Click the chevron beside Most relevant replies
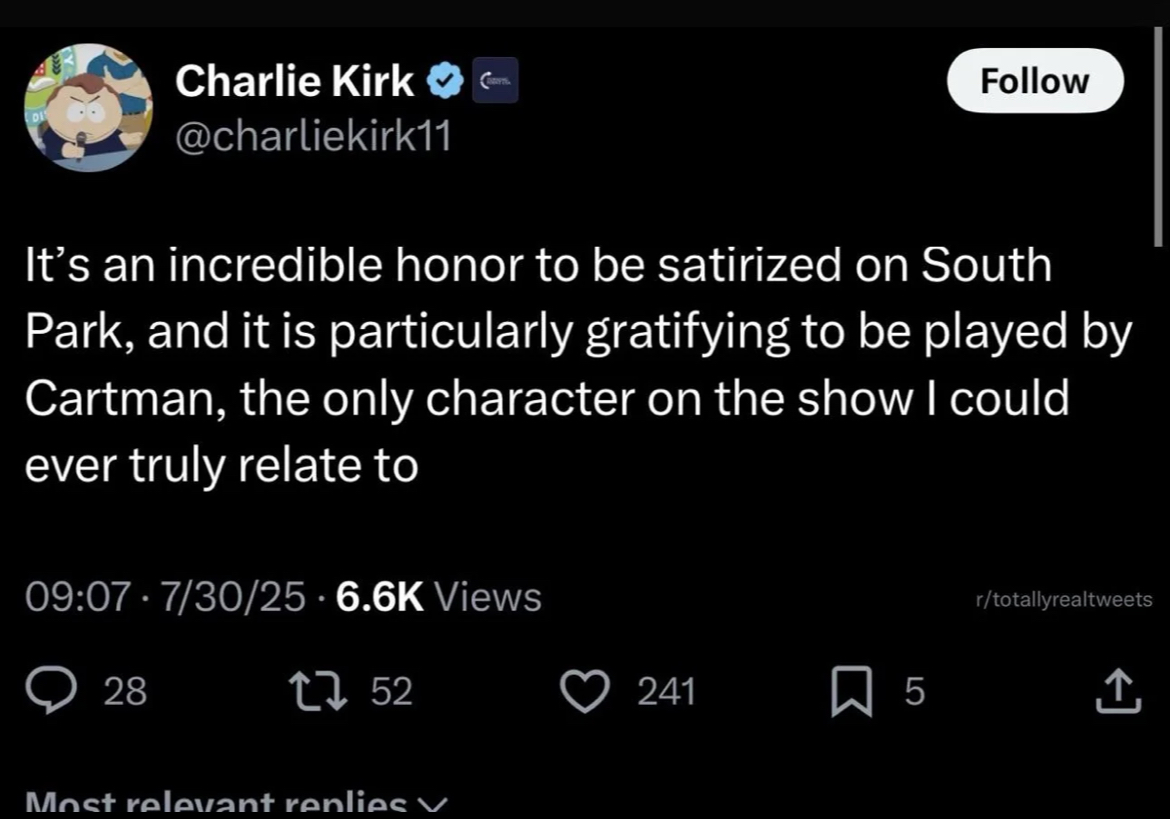The width and height of the screenshot is (1170, 819). tap(432, 806)
